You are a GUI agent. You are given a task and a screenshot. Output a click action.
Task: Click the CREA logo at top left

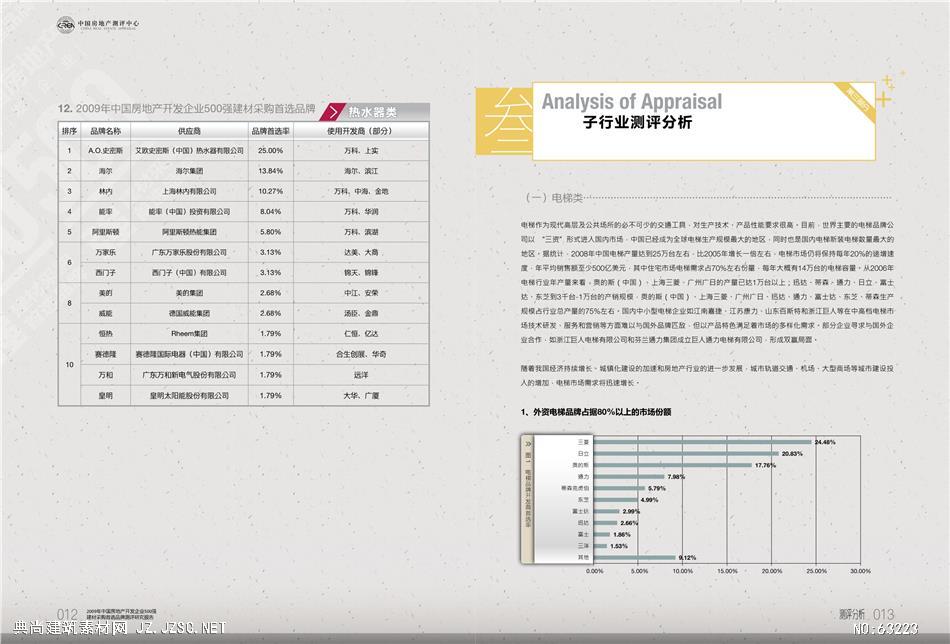point(66,25)
